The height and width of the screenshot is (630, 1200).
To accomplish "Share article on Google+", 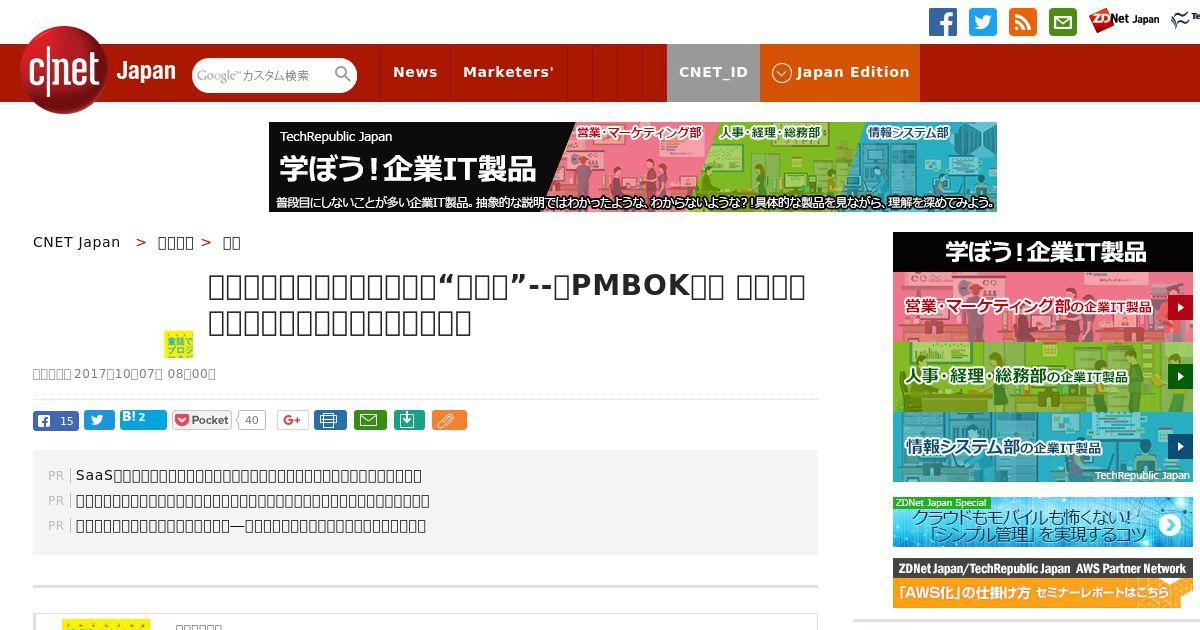I will coord(293,421).
